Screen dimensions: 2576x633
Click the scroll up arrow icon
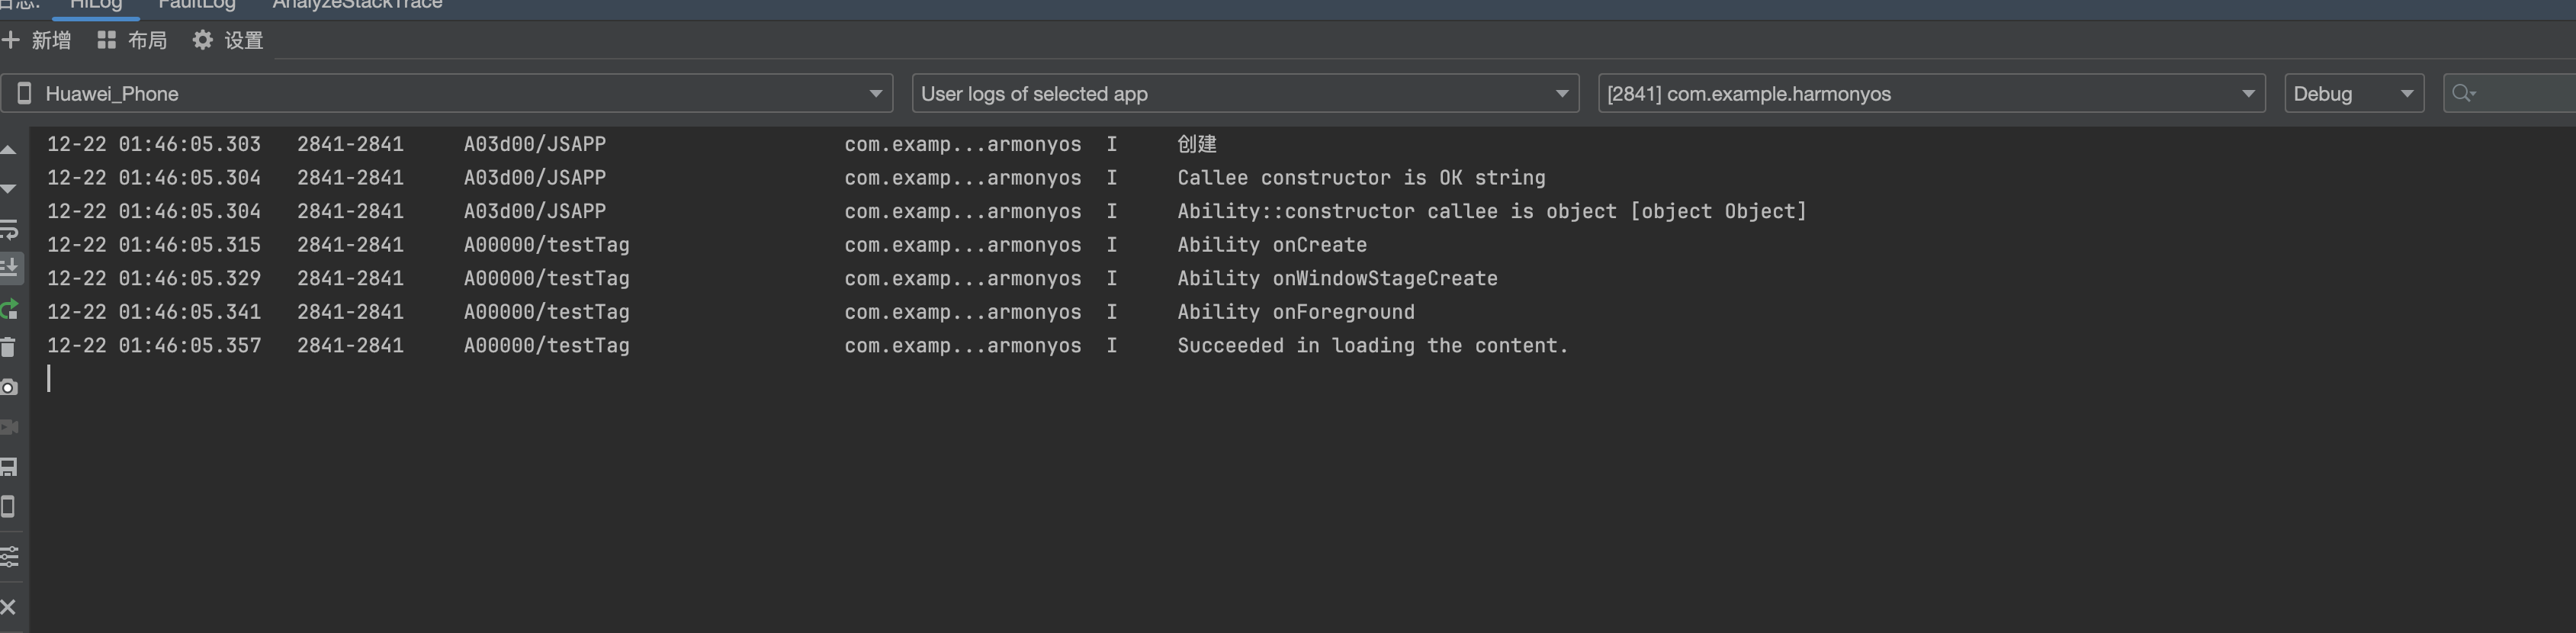(x=8, y=150)
